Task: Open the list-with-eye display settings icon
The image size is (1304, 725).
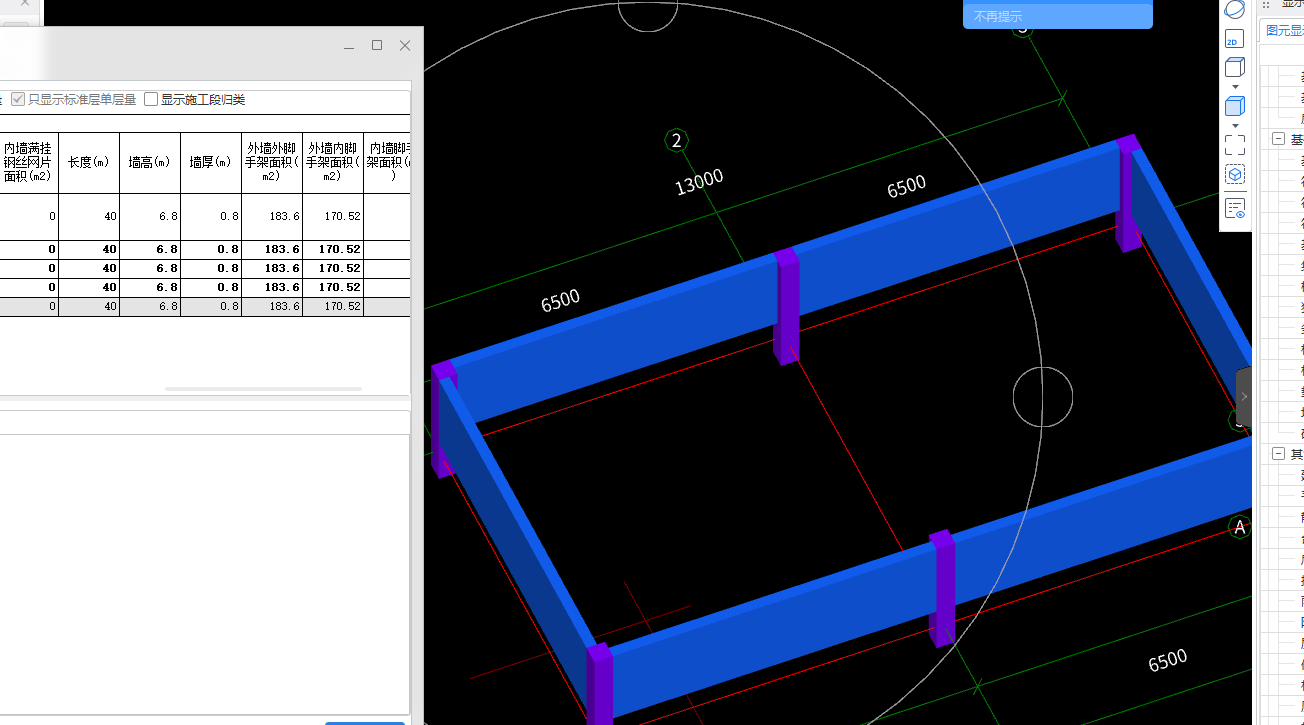Action: coord(1235,208)
